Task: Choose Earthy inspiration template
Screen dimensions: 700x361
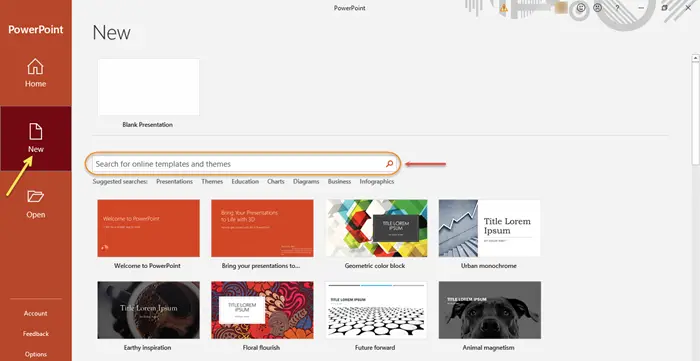Action: pos(148,310)
